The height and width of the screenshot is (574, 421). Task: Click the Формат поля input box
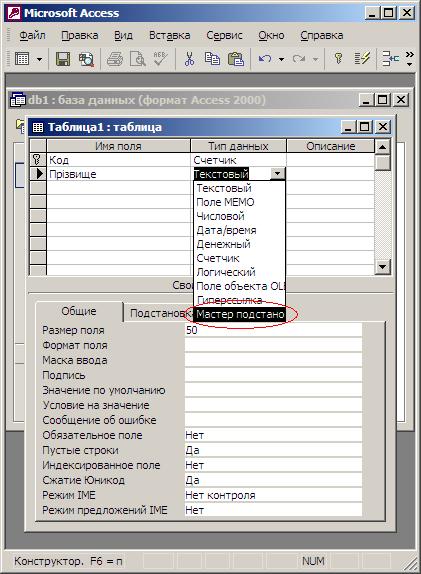point(273,345)
